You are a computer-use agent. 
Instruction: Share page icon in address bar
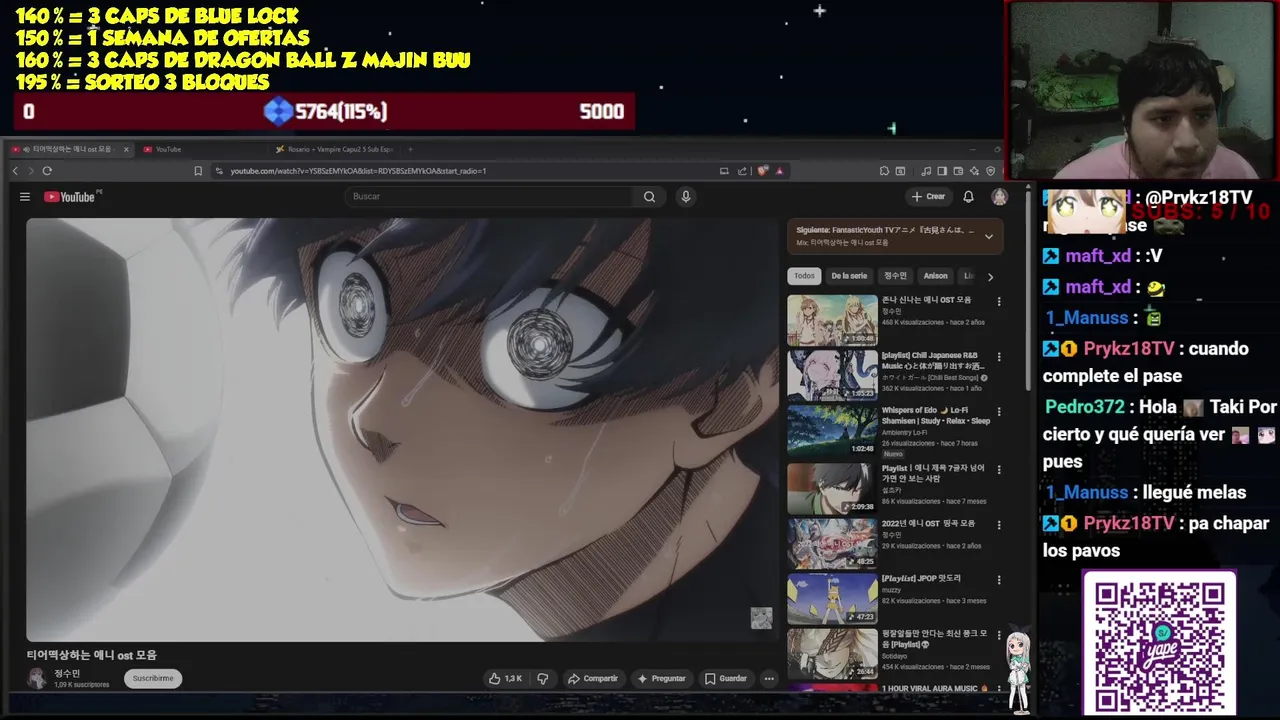[742, 171]
